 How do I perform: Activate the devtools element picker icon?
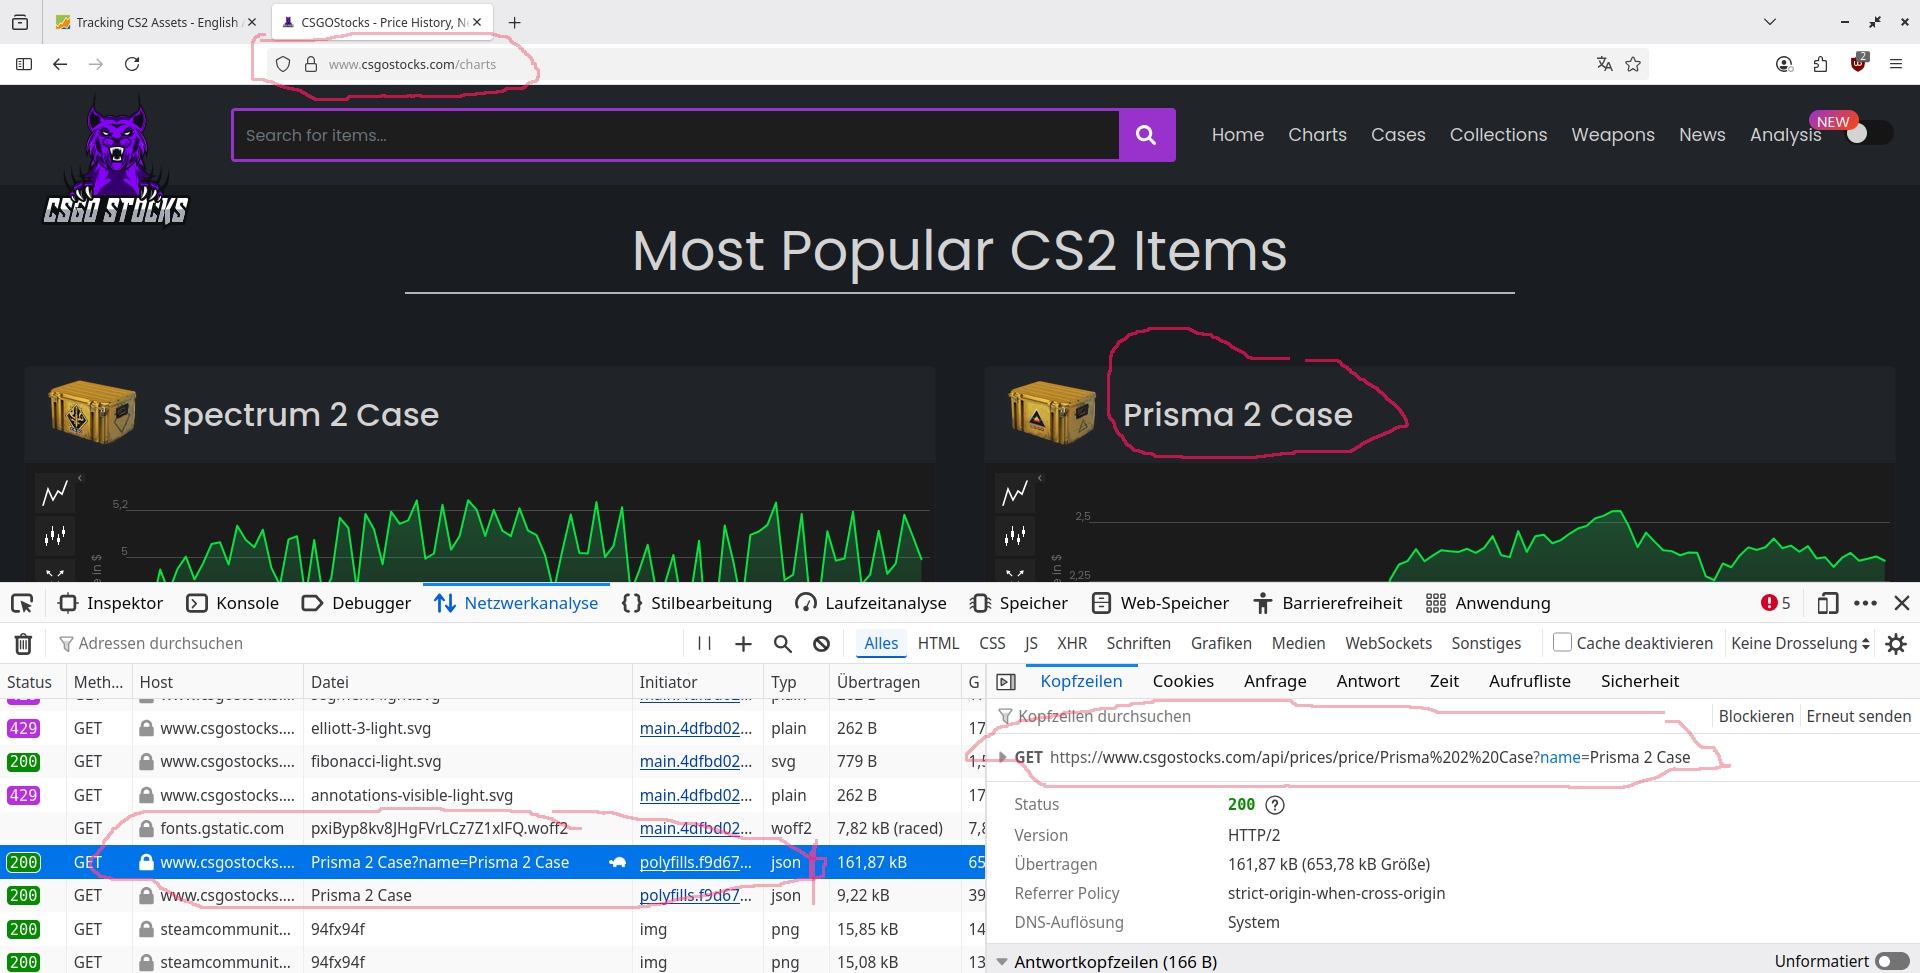point(22,603)
